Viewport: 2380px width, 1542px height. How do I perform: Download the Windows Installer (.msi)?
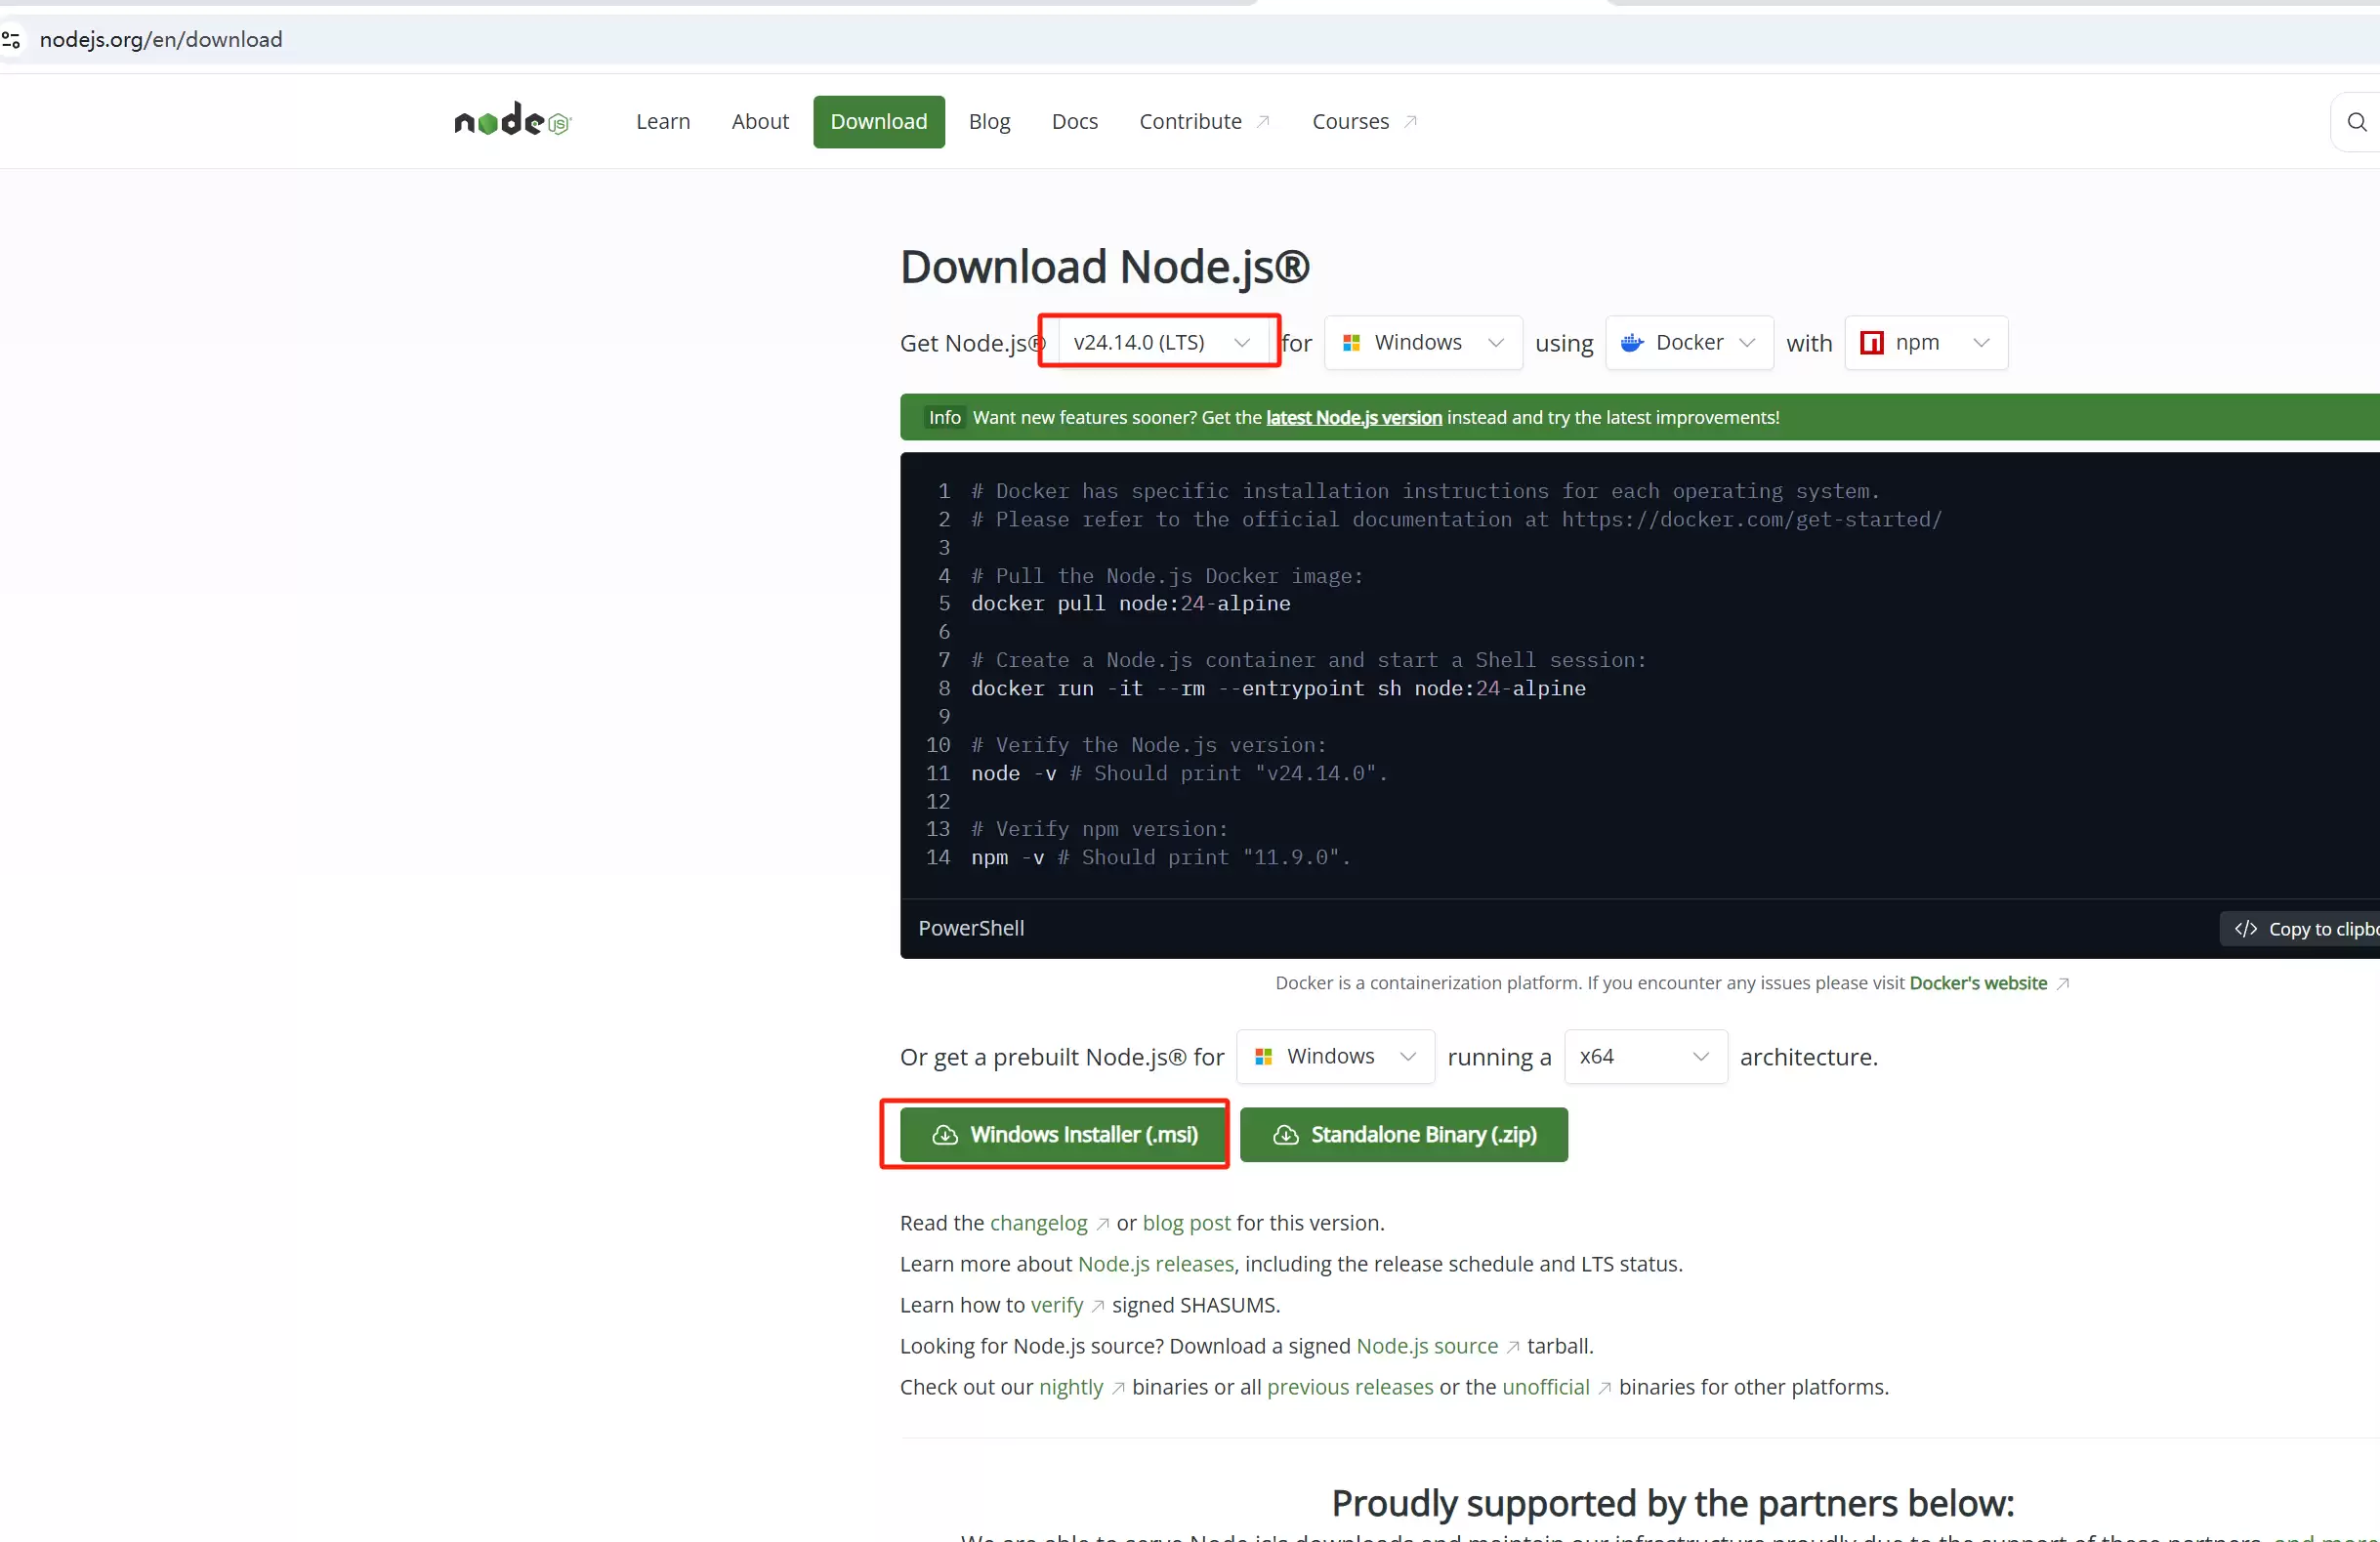[1064, 1135]
